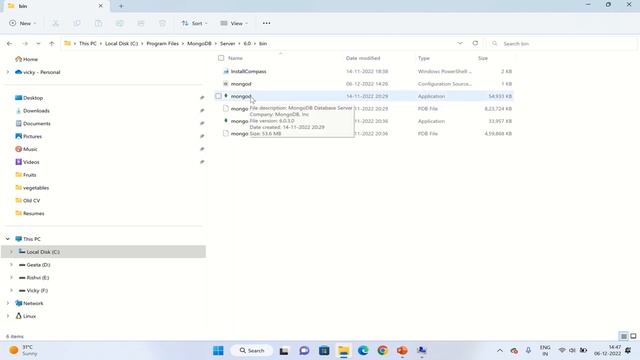Click Server in the address path
640x360 pixels.
click(227, 43)
